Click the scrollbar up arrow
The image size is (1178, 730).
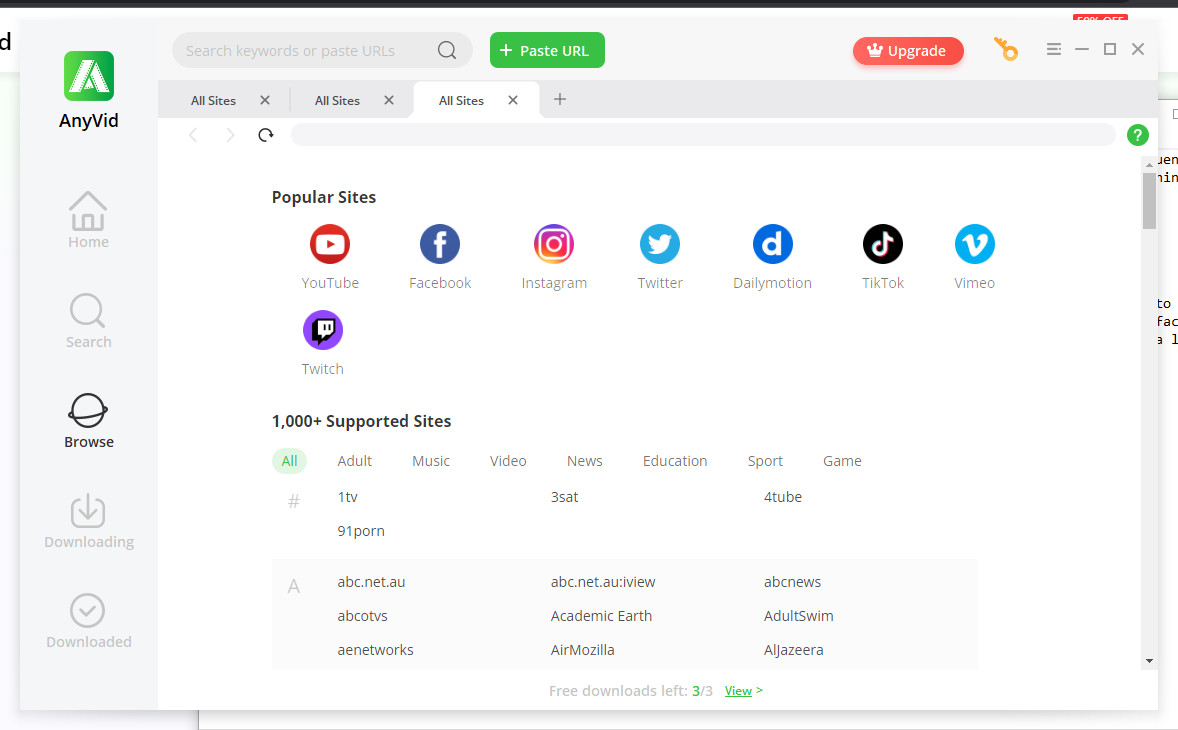tap(1149, 164)
